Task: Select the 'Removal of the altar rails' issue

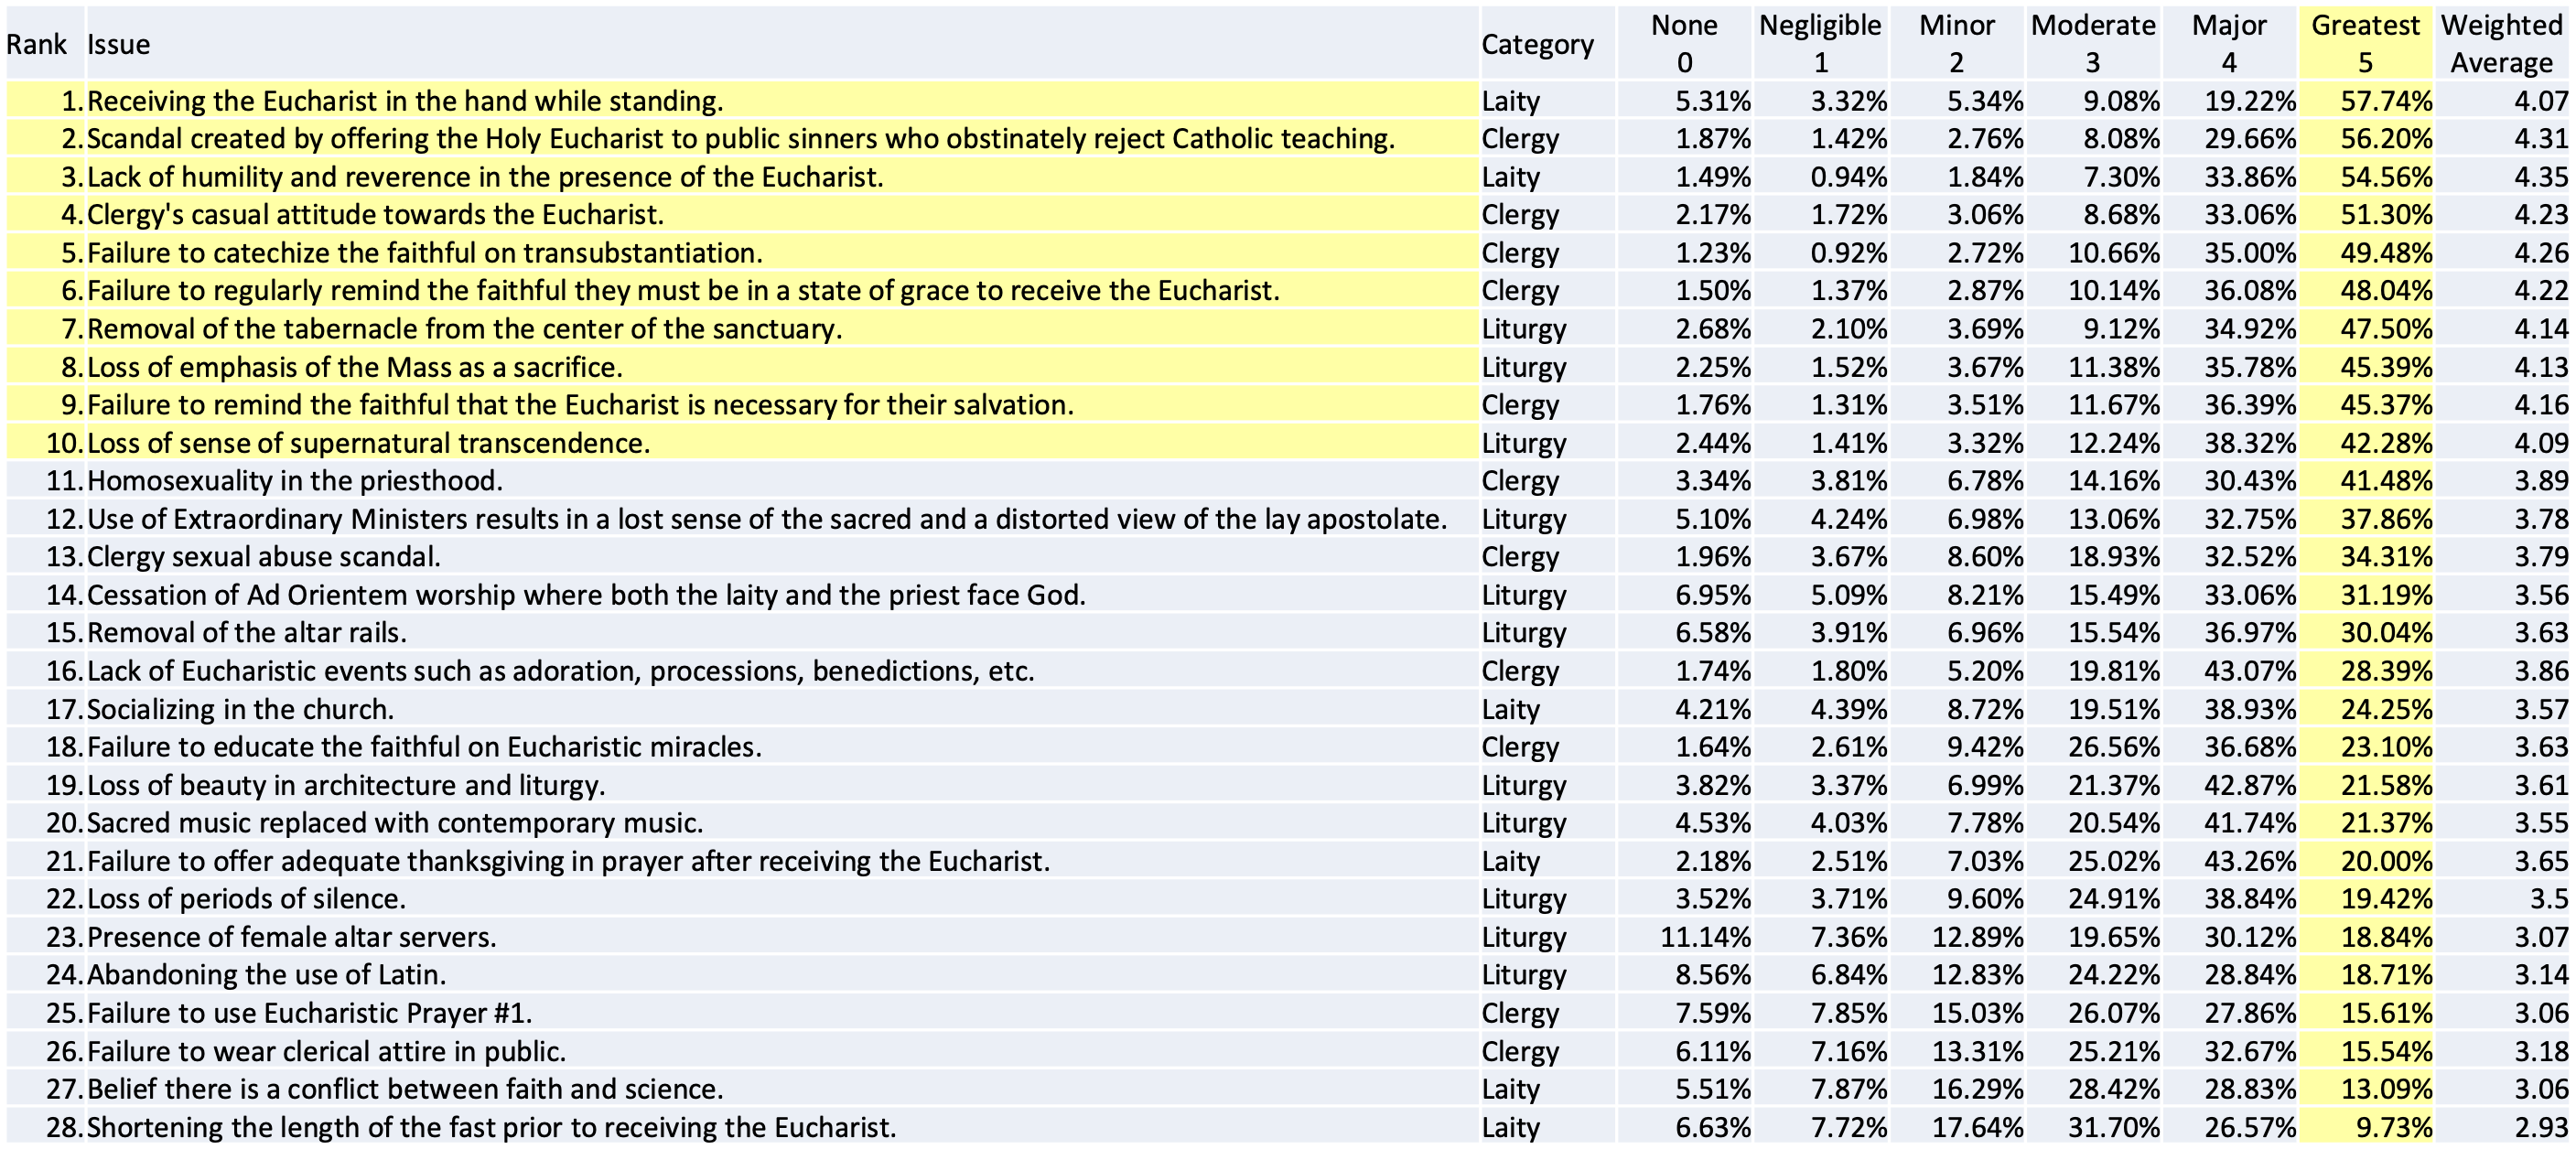Action: (247, 633)
